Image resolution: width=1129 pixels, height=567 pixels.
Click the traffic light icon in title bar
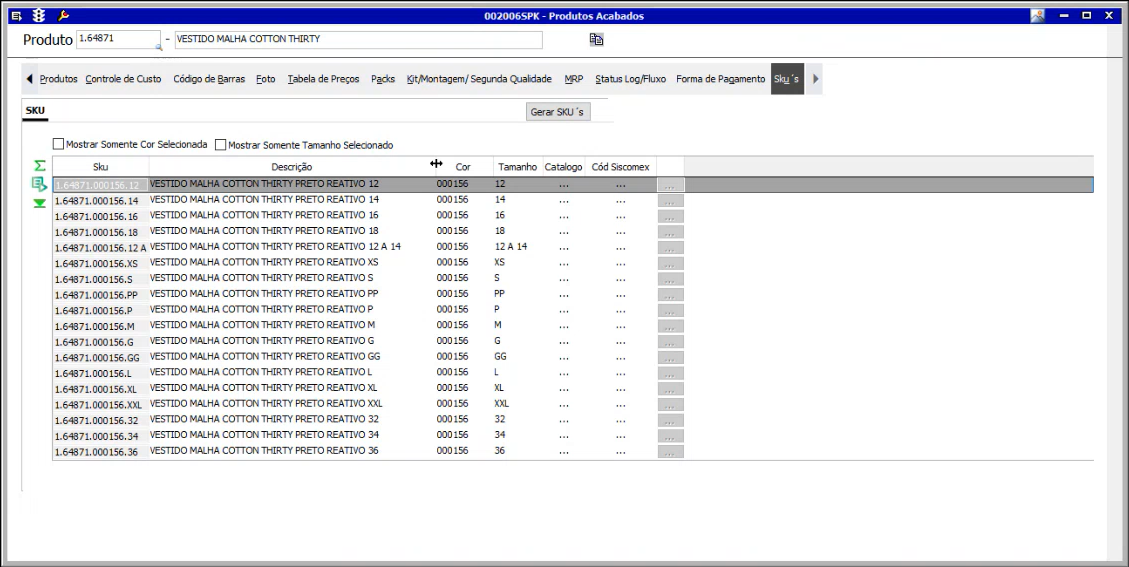click(x=39, y=16)
